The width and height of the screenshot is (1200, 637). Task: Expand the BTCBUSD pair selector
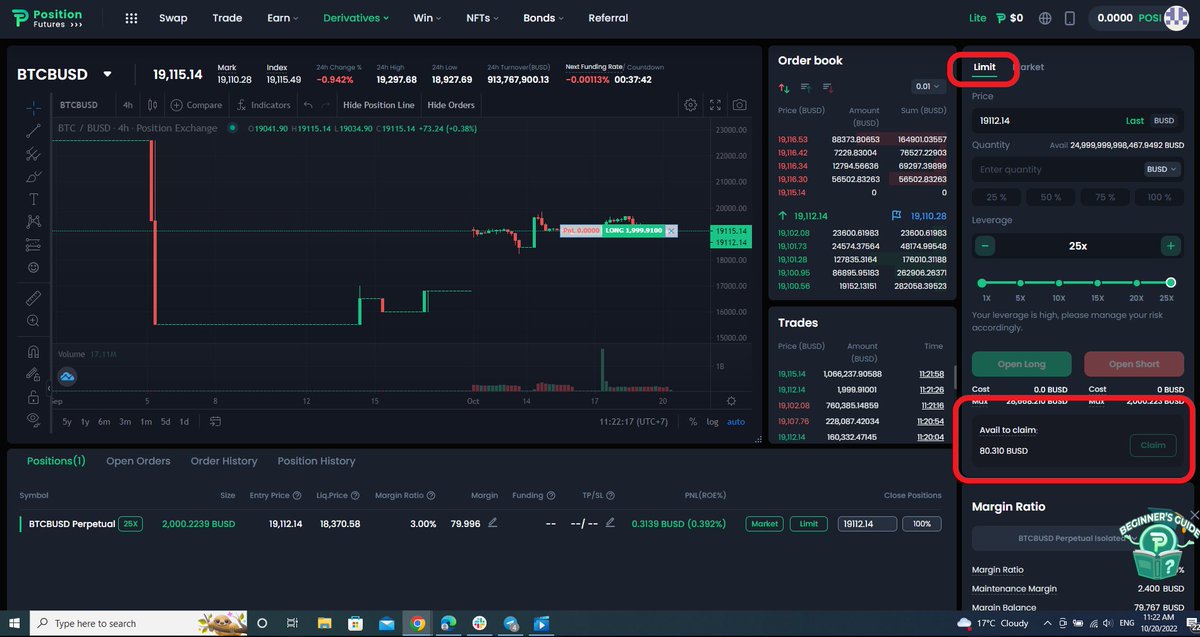[107, 74]
